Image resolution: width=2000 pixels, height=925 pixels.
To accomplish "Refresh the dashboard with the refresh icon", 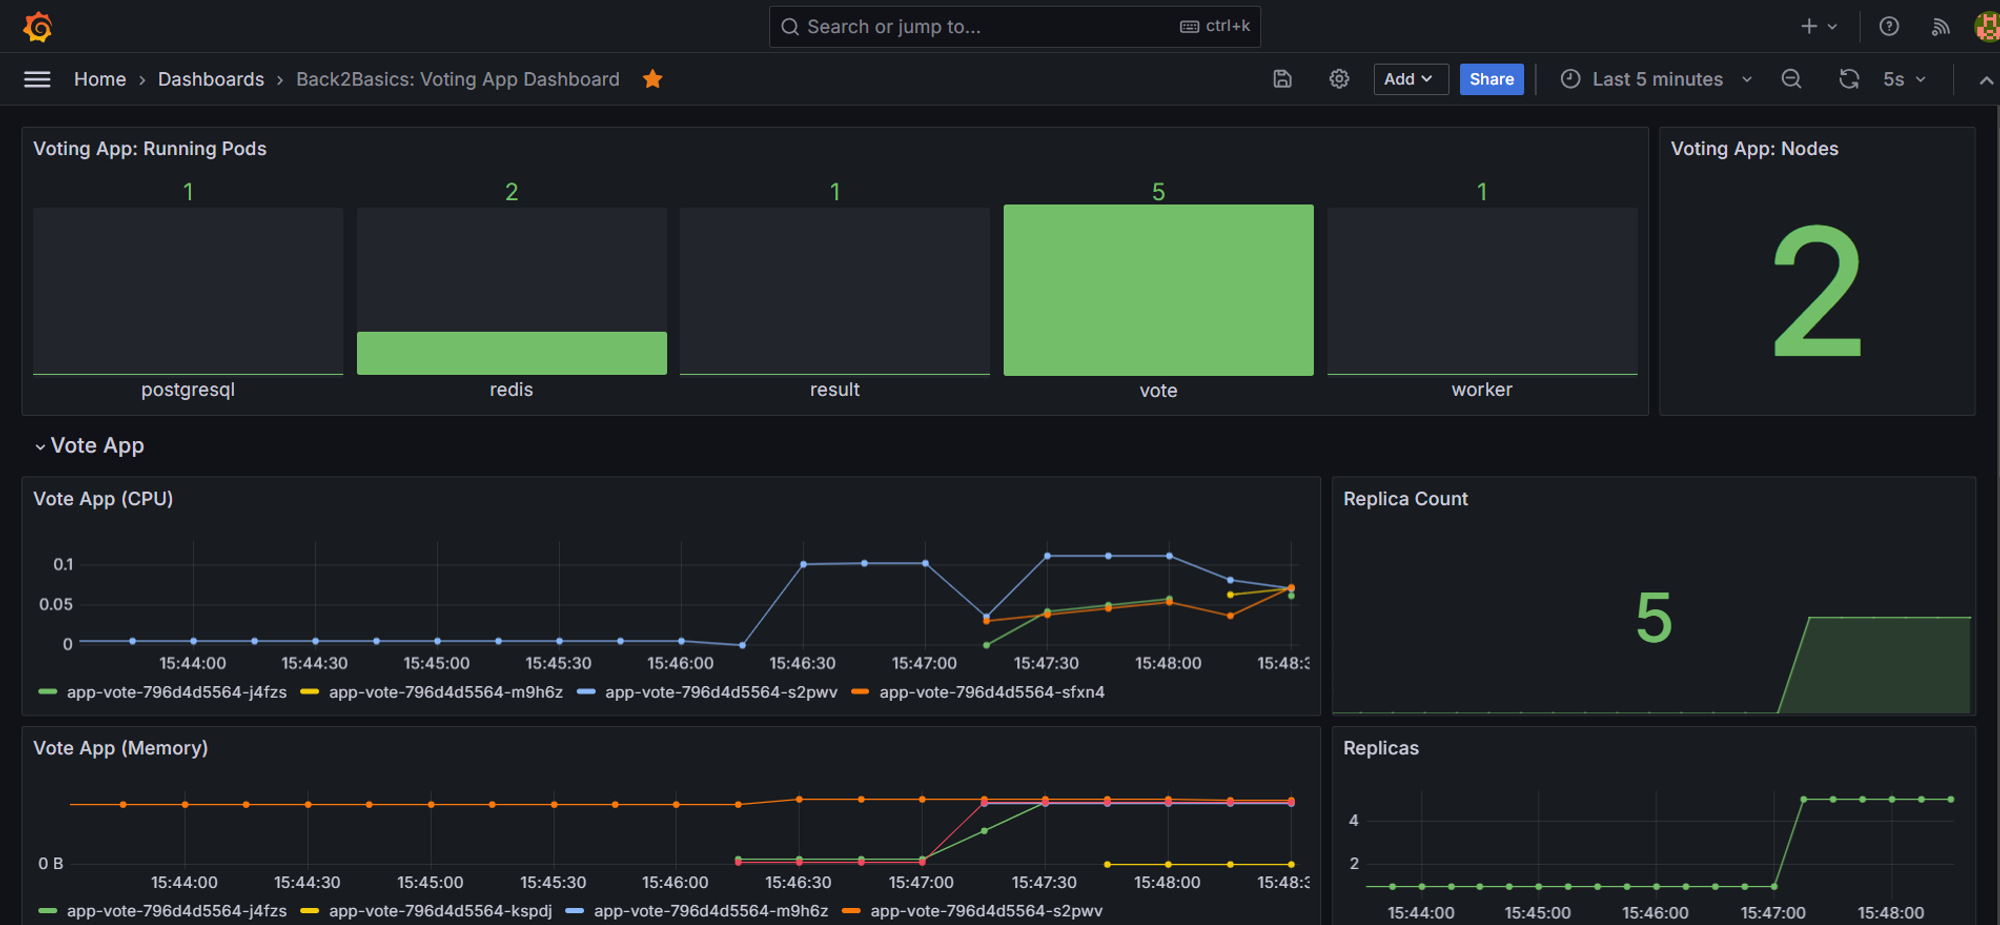I will 1849,79.
